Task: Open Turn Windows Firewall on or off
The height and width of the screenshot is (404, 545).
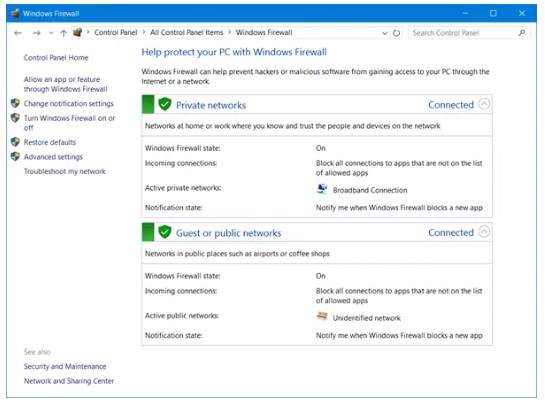Action: tap(69, 123)
